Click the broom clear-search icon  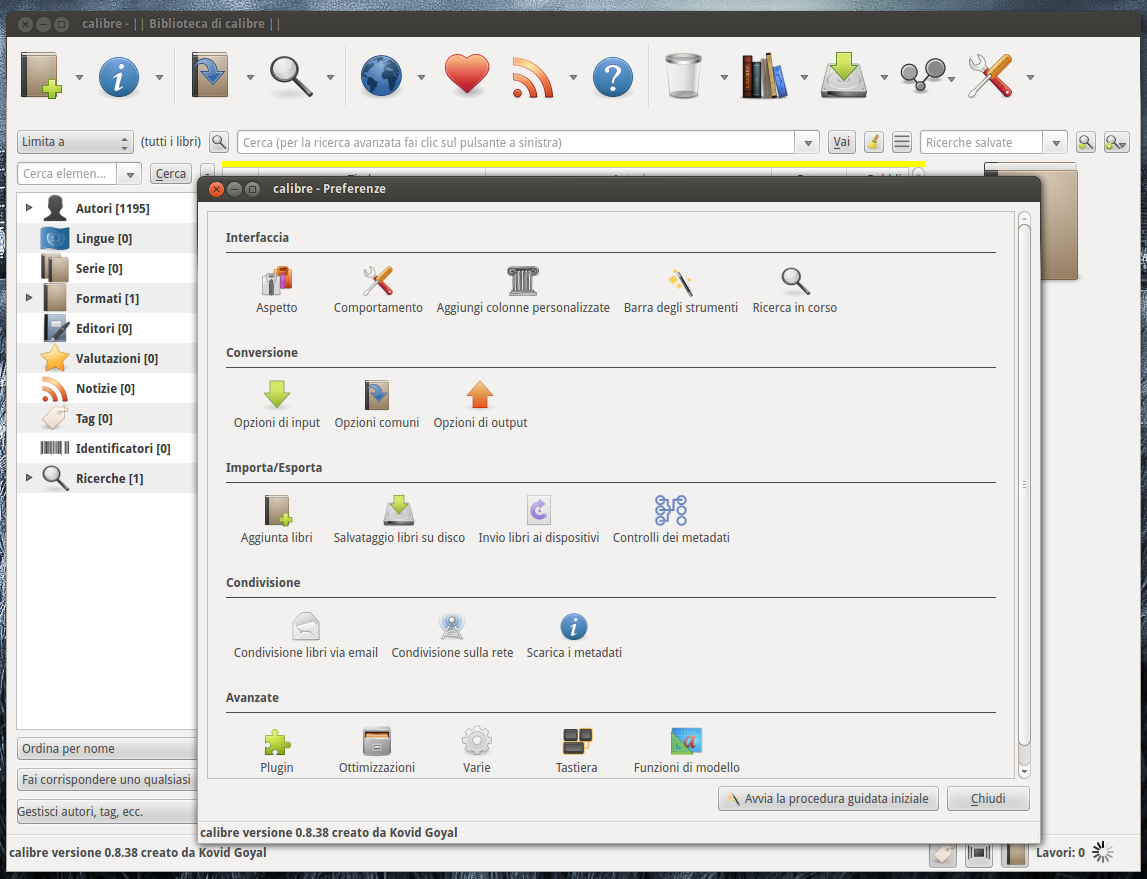[x=873, y=142]
